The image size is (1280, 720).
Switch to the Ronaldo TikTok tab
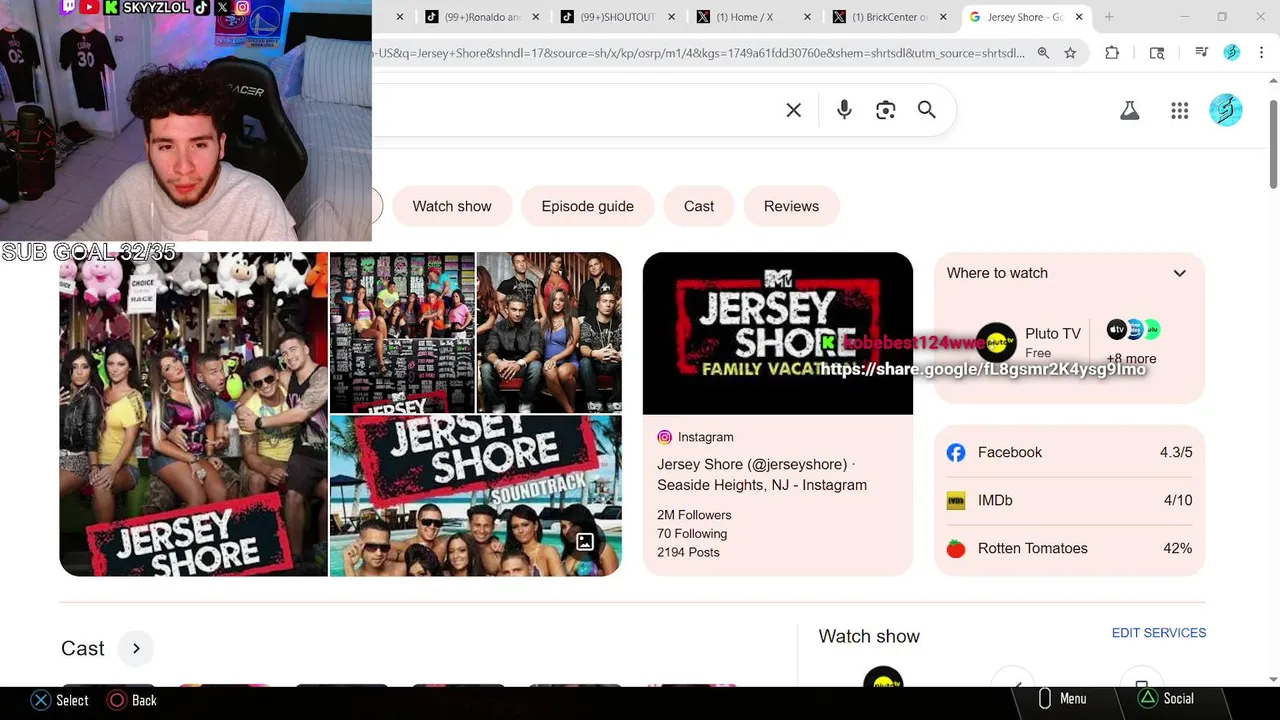481,17
